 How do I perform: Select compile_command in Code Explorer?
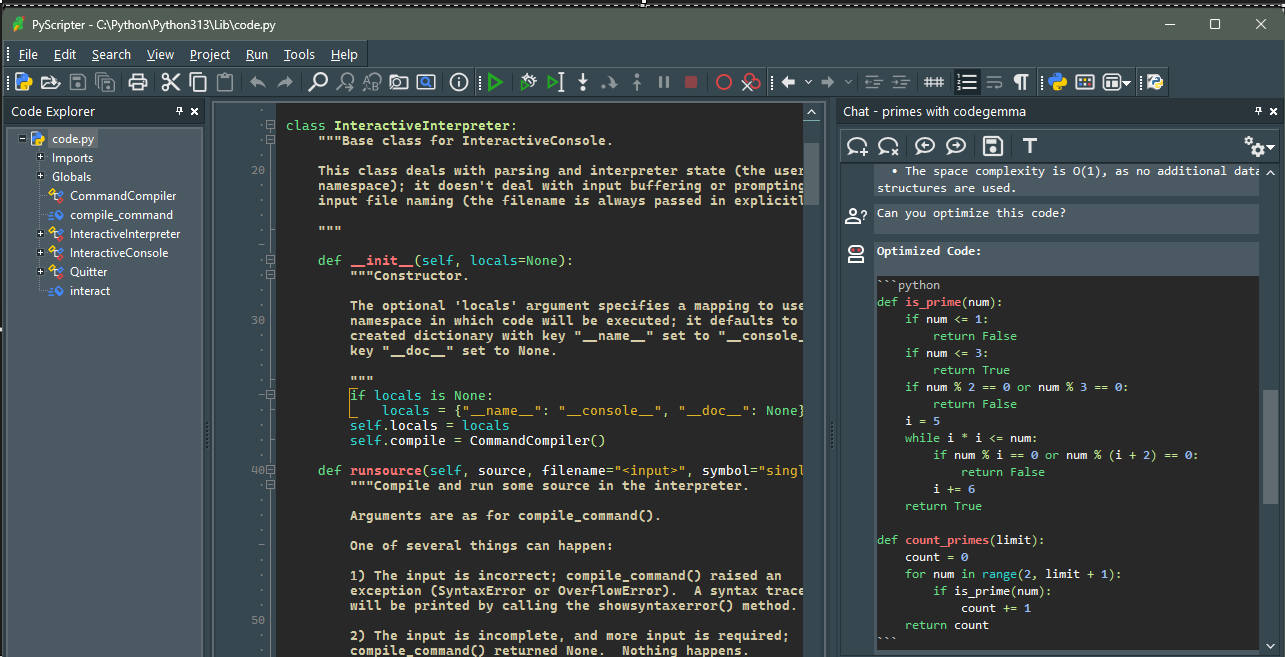click(x=121, y=215)
